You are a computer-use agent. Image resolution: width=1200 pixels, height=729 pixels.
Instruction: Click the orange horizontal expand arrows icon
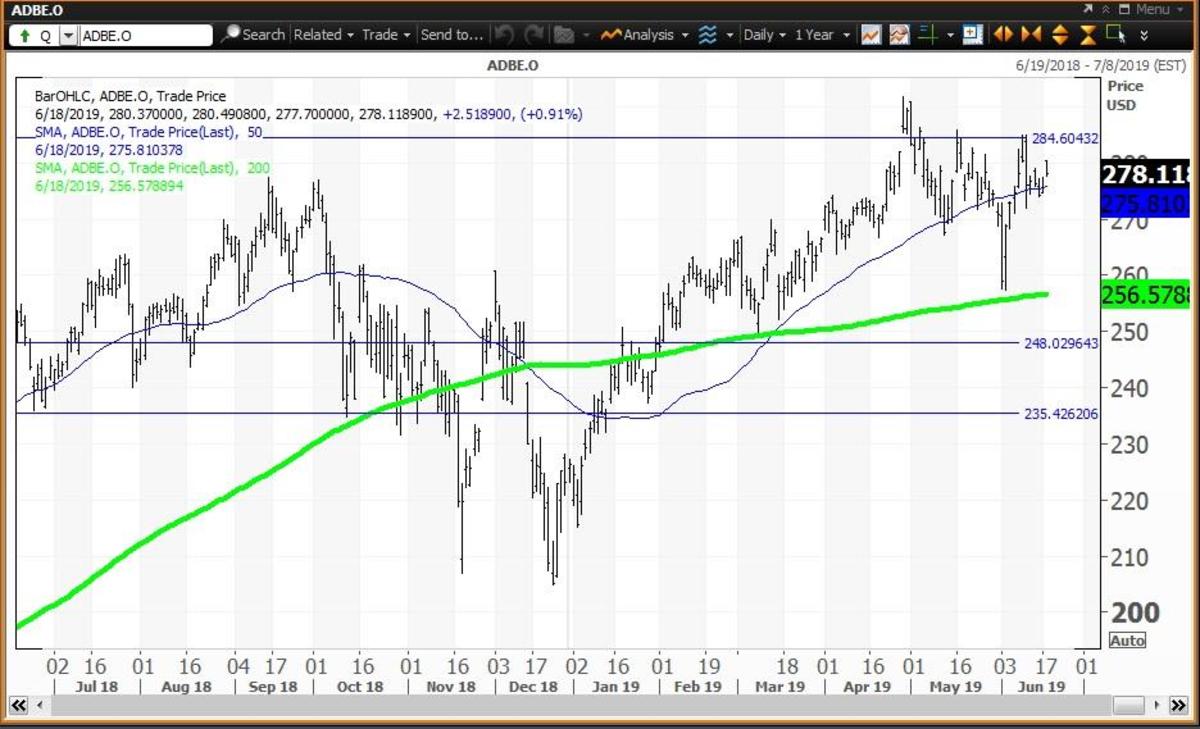coord(1002,34)
